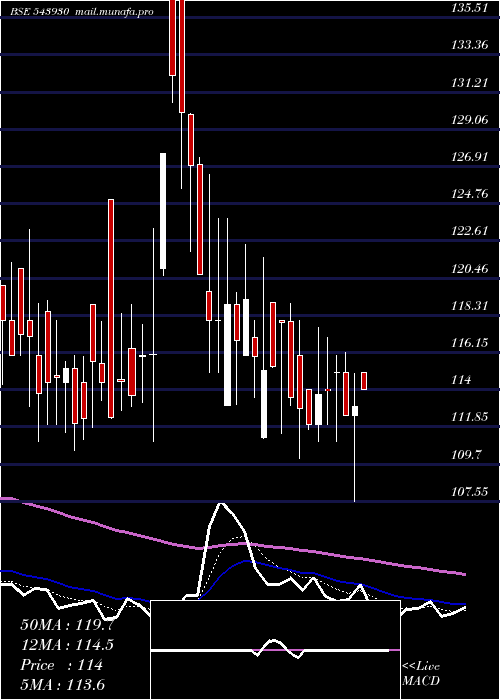The image size is (500, 700).
Task: Click the 12MA : 114.5 readout
Action: coord(67,645)
